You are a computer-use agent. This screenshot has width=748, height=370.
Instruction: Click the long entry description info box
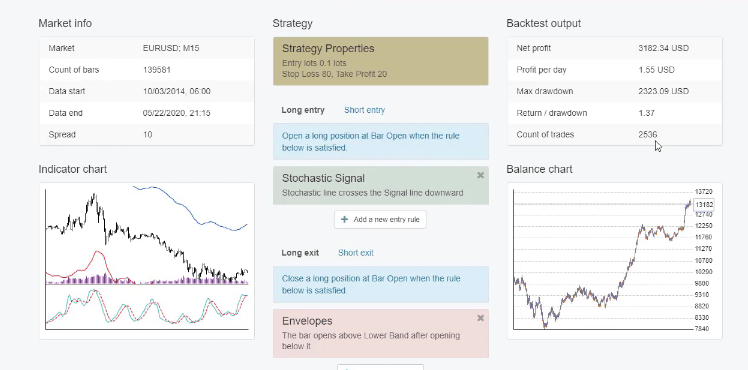[381, 142]
